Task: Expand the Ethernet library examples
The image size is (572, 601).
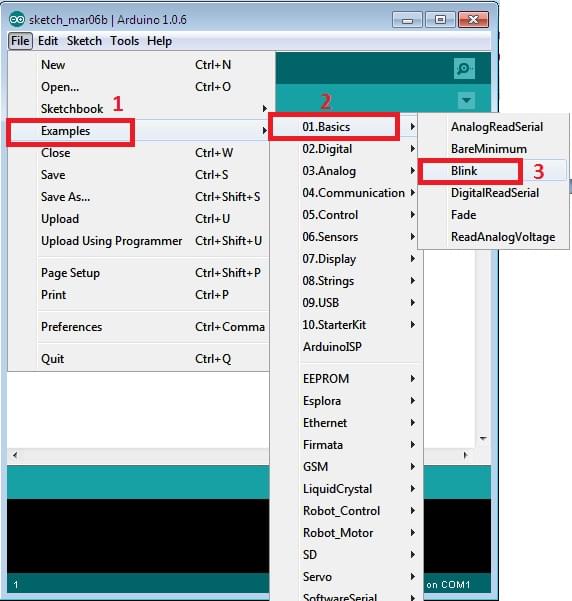Action: (x=346, y=423)
